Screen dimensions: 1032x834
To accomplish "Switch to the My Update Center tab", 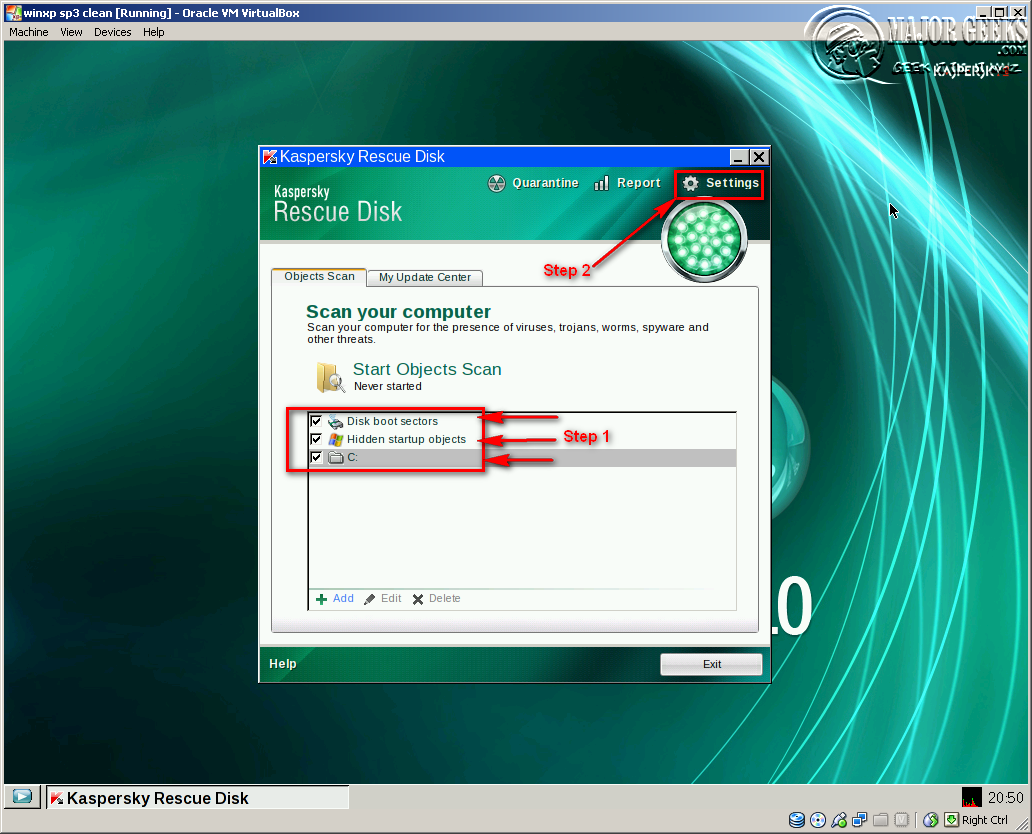I will (424, 277).
